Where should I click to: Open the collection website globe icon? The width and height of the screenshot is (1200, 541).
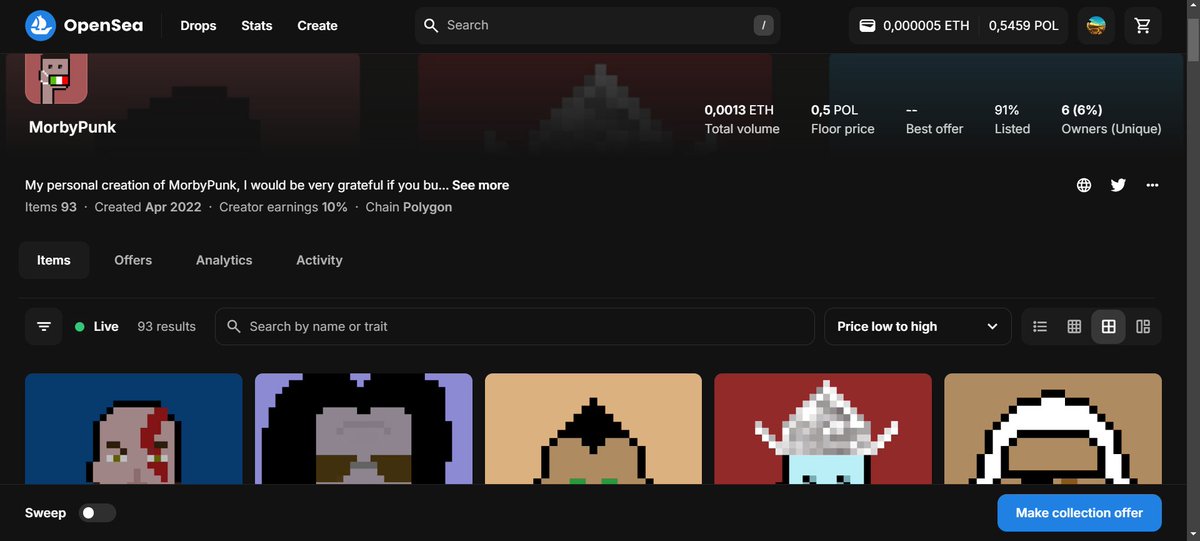tap(1084, 185)
